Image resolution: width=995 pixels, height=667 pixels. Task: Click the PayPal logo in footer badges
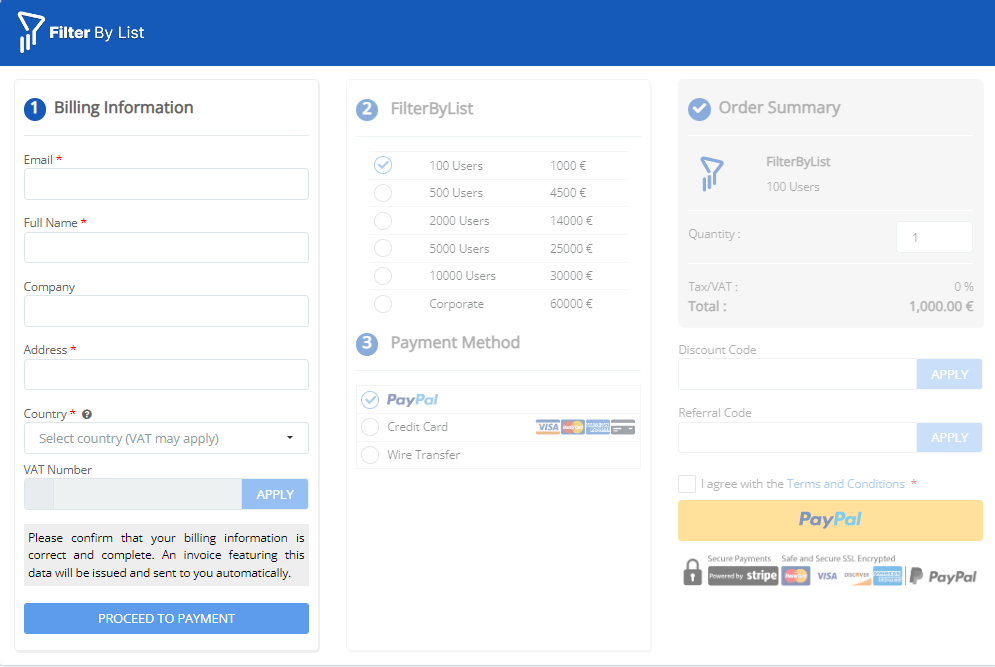coord(943,576)
